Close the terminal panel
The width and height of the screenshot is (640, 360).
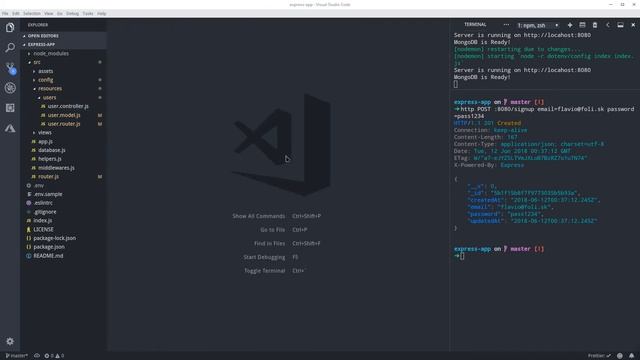(x=633, y=25)
